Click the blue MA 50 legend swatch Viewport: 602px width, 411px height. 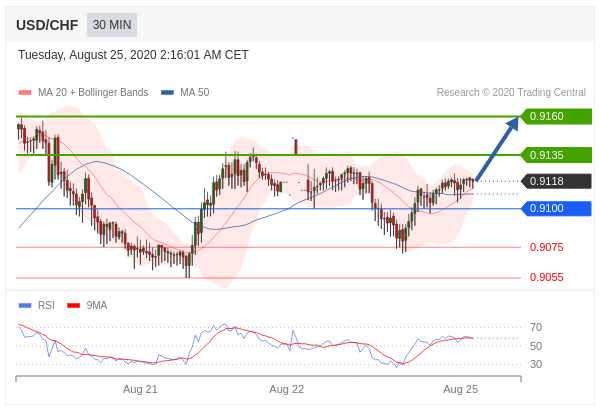pos(167,92)
